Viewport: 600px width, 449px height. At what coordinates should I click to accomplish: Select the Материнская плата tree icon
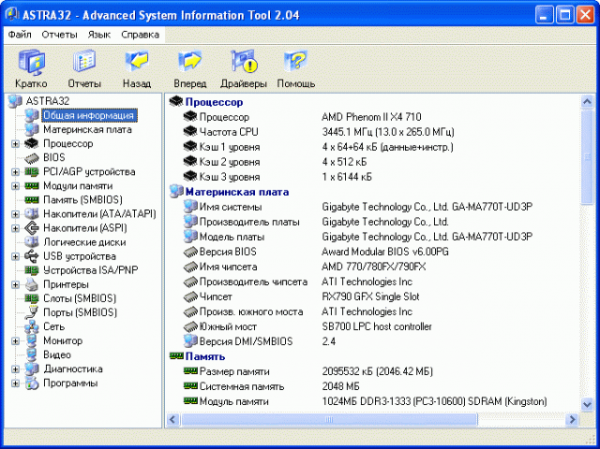[32, 129]
